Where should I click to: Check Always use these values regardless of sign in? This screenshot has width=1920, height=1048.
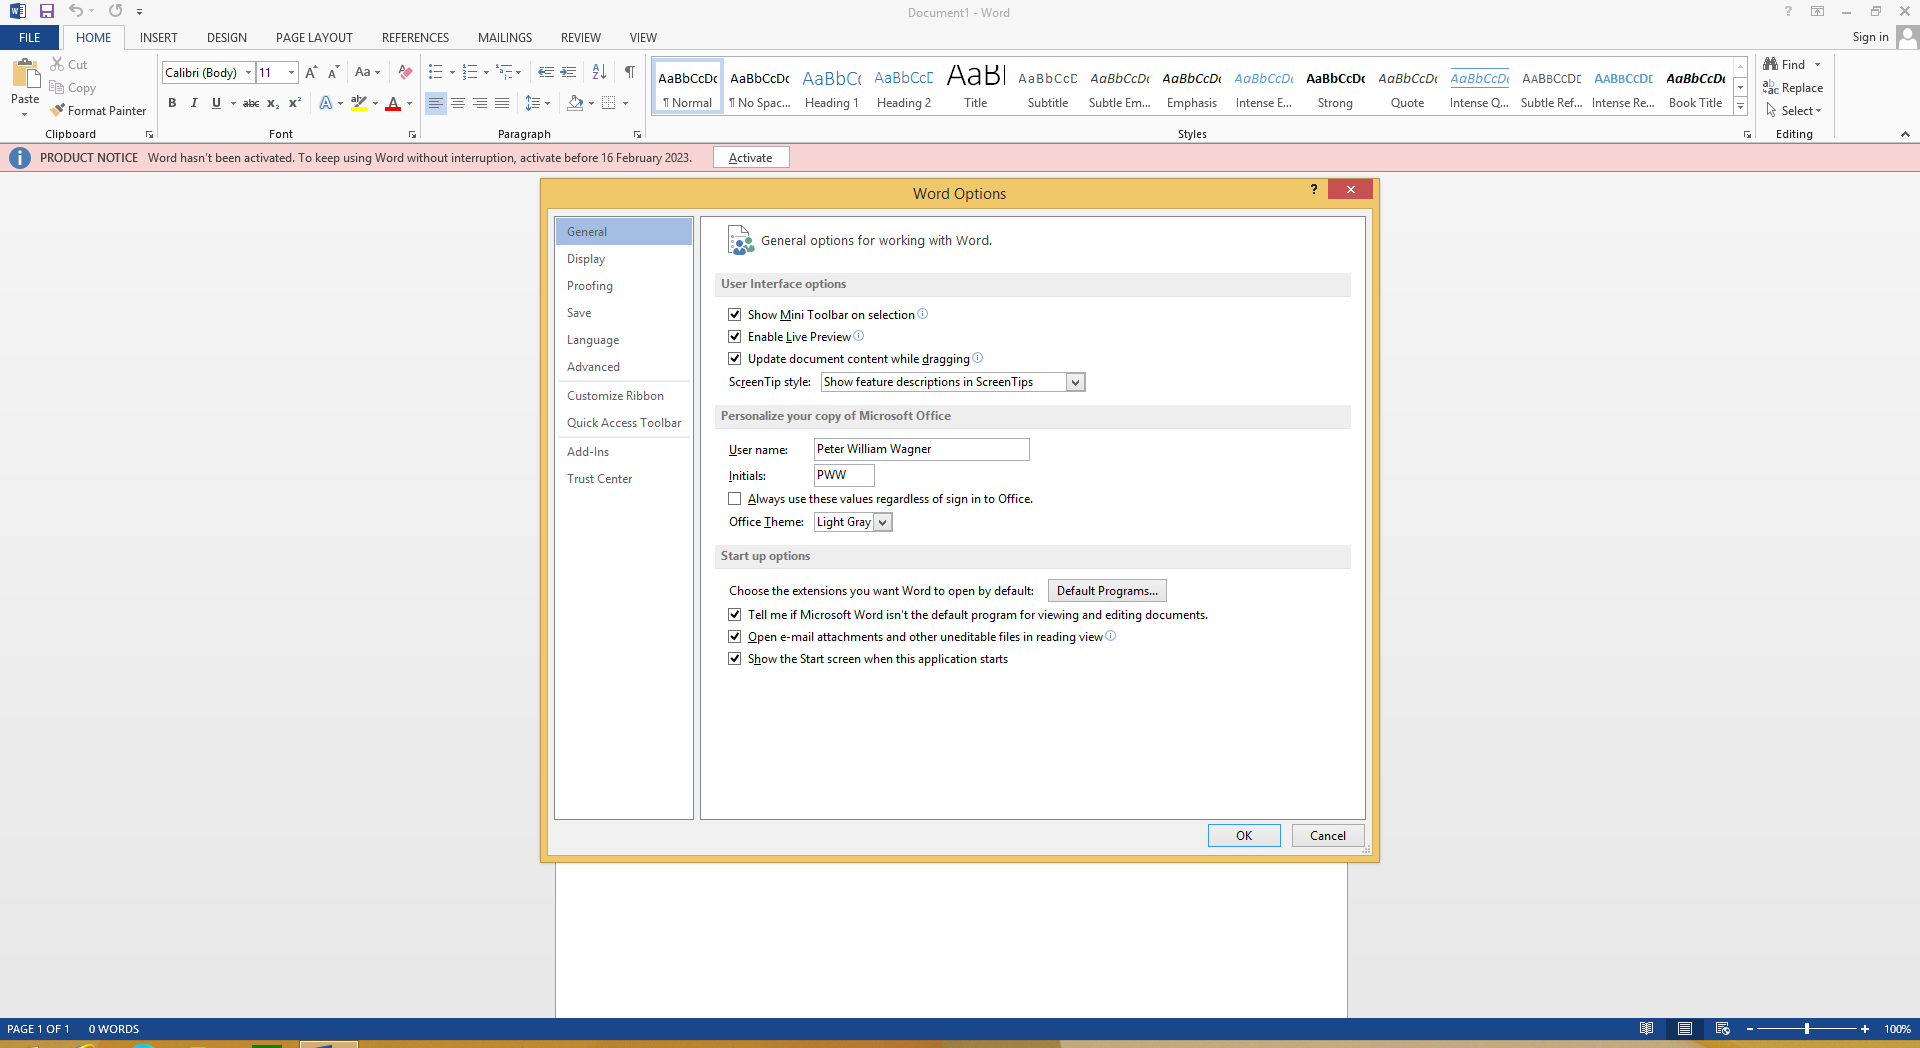point(735,498)
